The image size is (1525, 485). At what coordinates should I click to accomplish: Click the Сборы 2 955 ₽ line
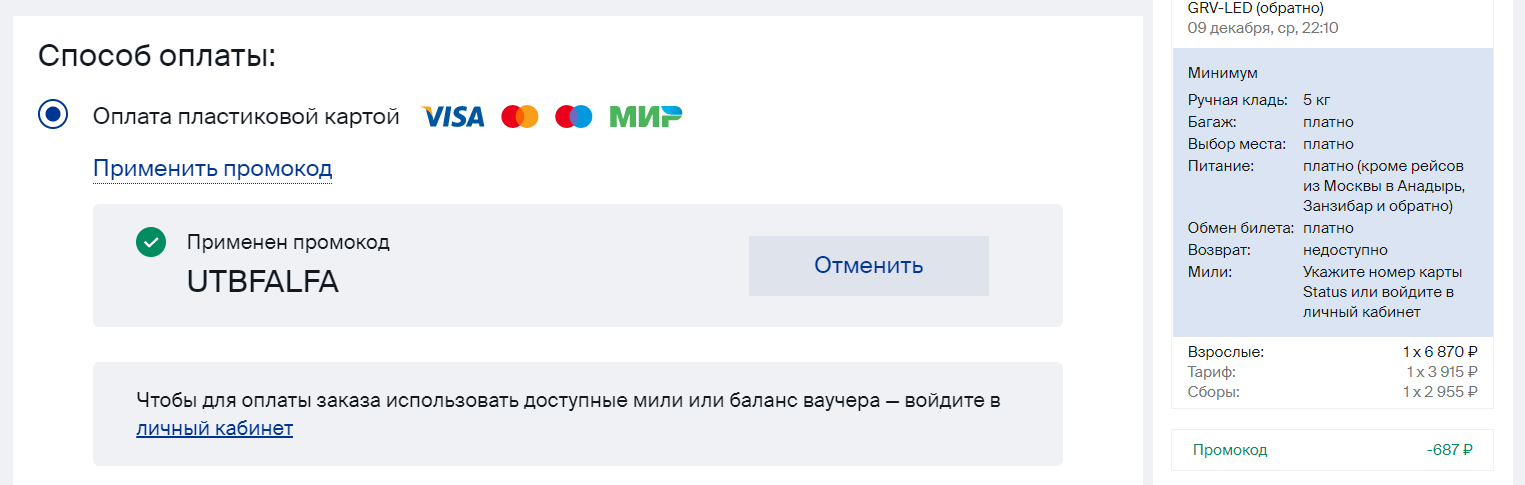(1332, 392)
